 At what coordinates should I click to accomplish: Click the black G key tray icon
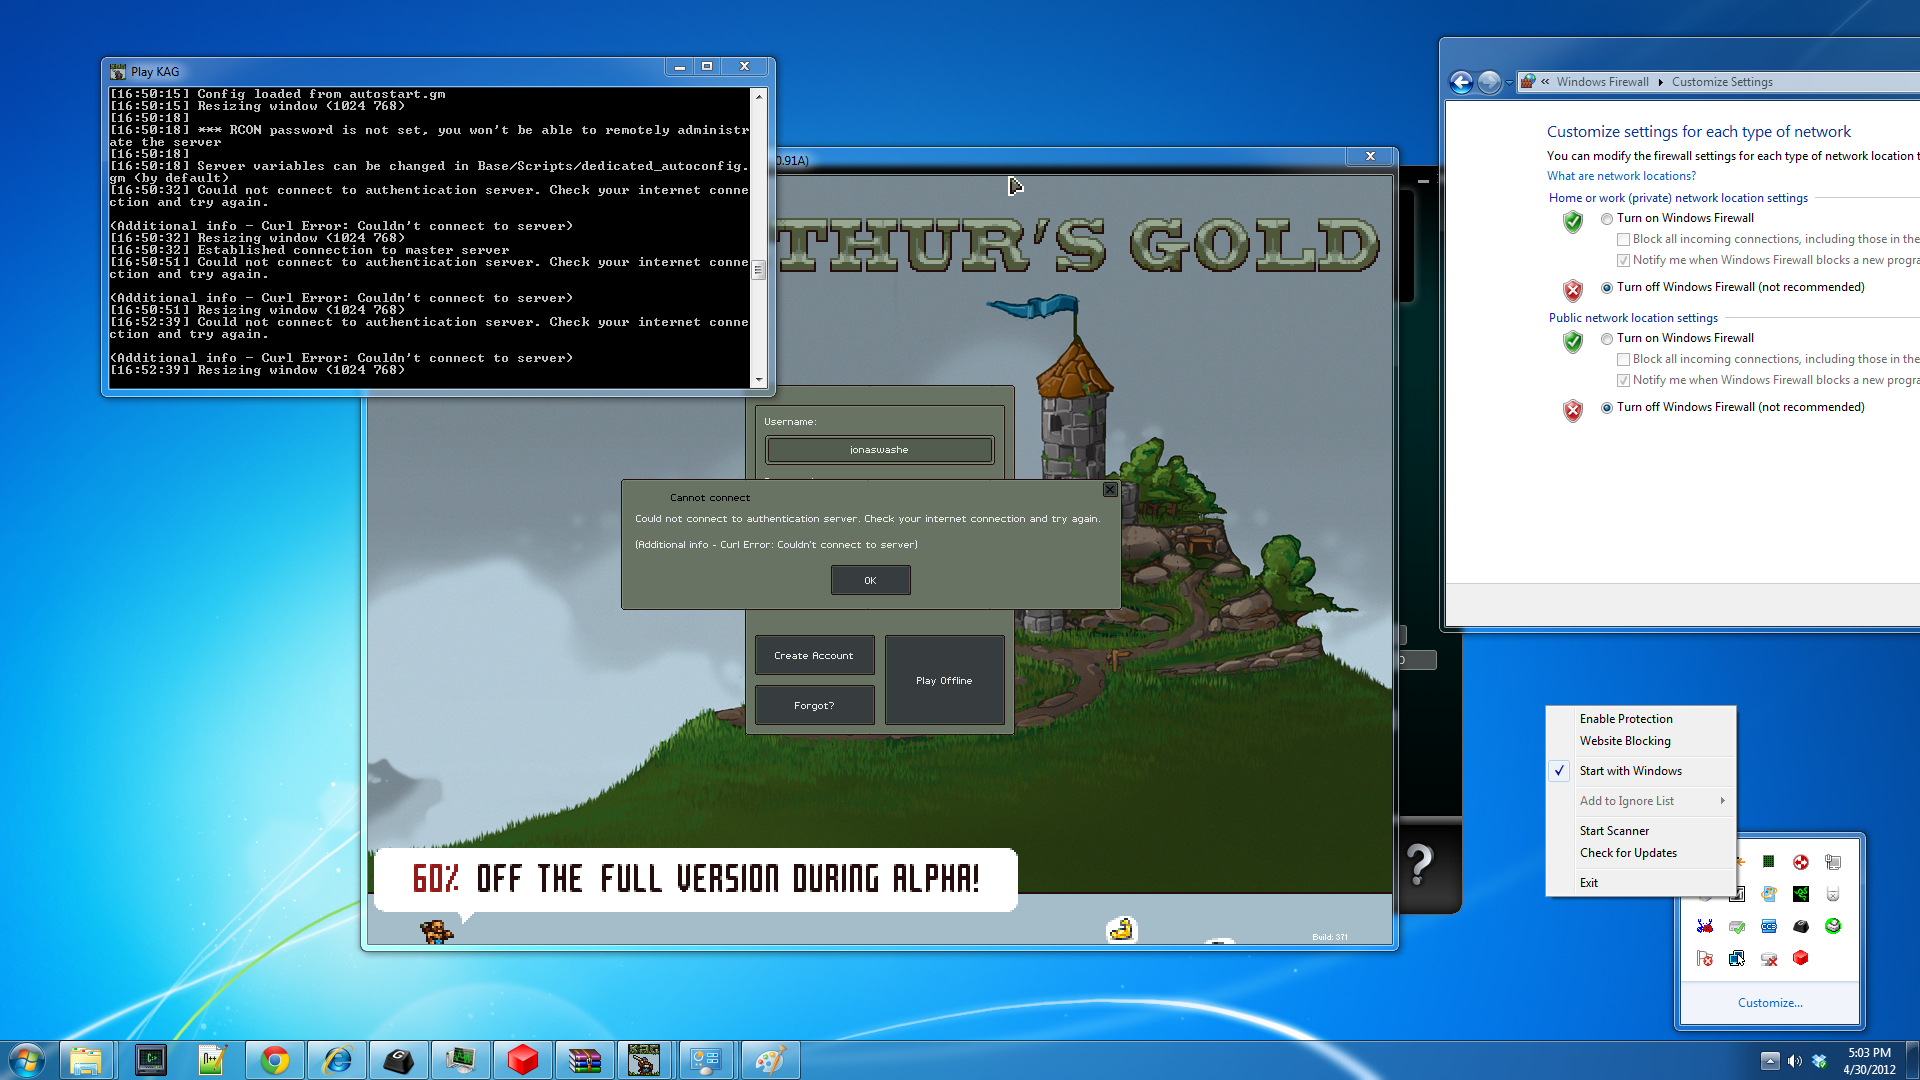[x=1801, y=926]
